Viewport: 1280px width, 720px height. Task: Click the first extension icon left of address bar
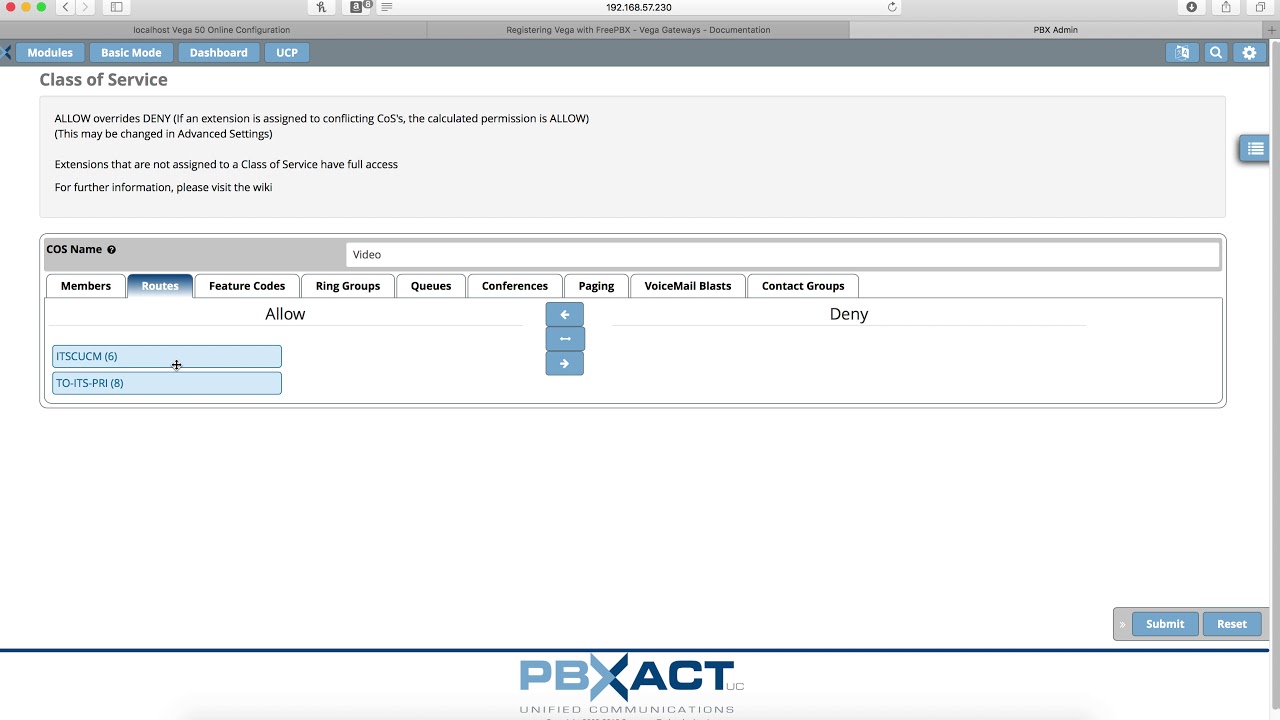pos(321,7)
